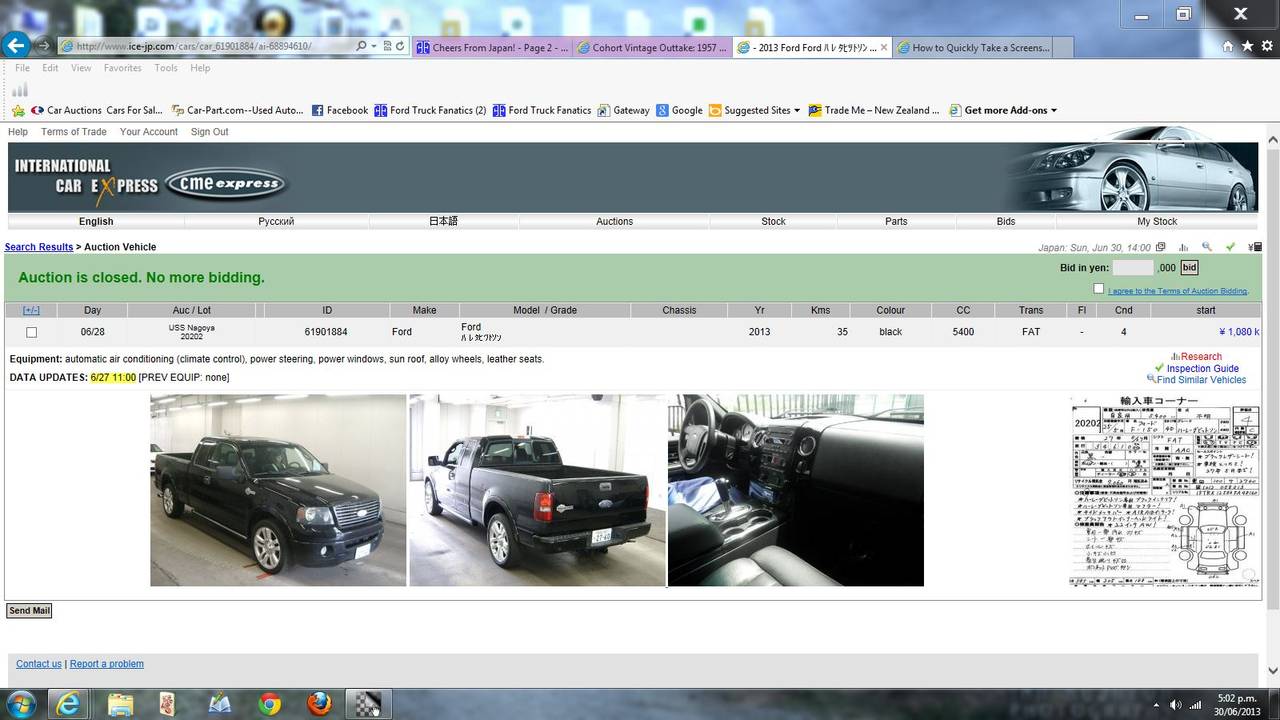Open Car-Part.com bookmark in favorites bar
The width and height of the screenshot is (1280, 720).
tap(237, 110)
